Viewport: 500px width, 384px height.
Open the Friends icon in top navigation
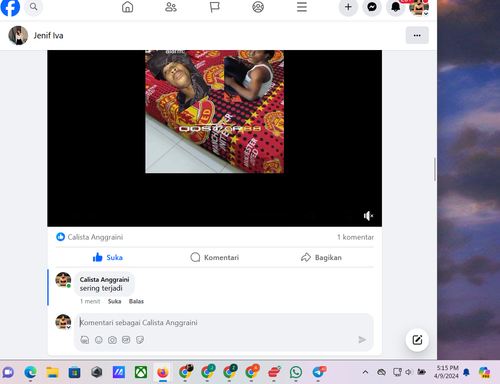coord(171,7)
